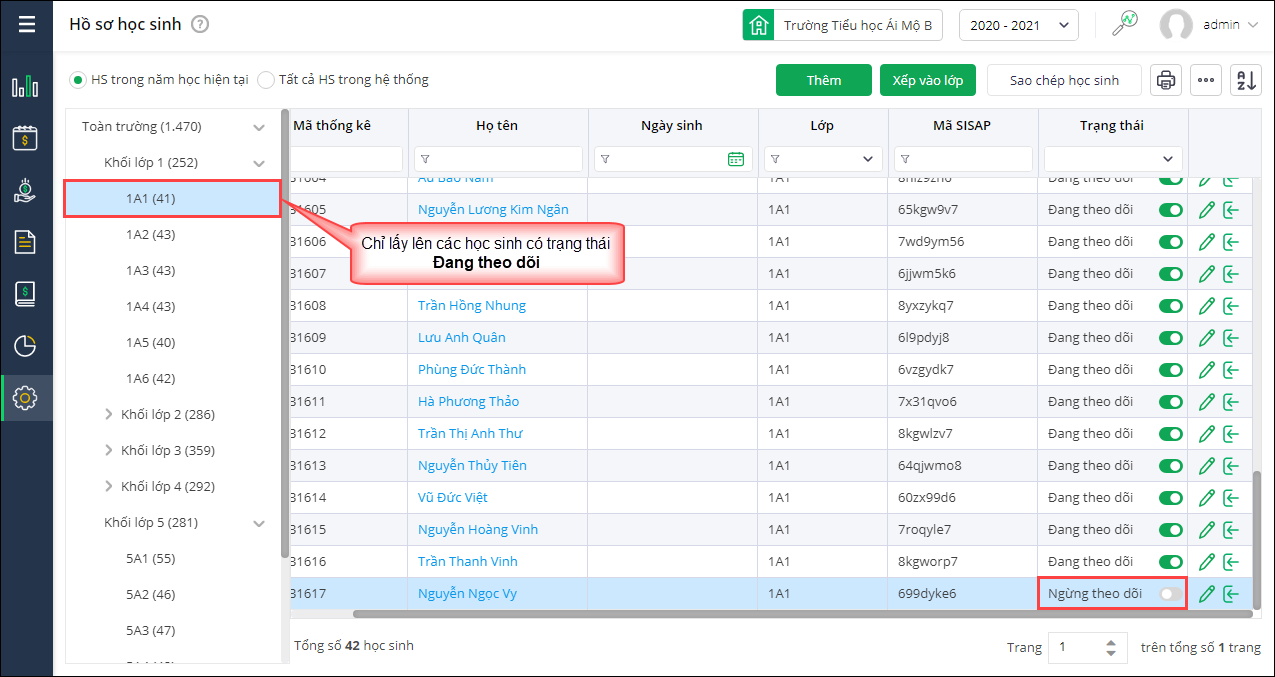This screenshot has height=677, width=1275.
Task: Click filter icon in Họ tên column
Action: point(425,159)
